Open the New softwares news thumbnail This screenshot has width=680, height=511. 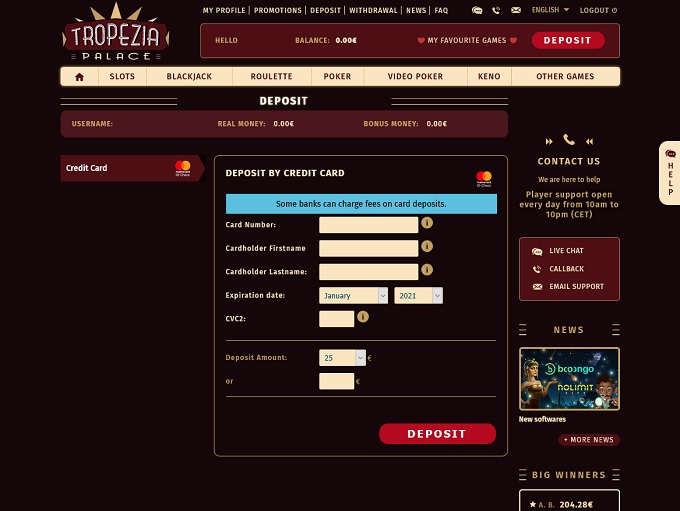tap(569, 379)
